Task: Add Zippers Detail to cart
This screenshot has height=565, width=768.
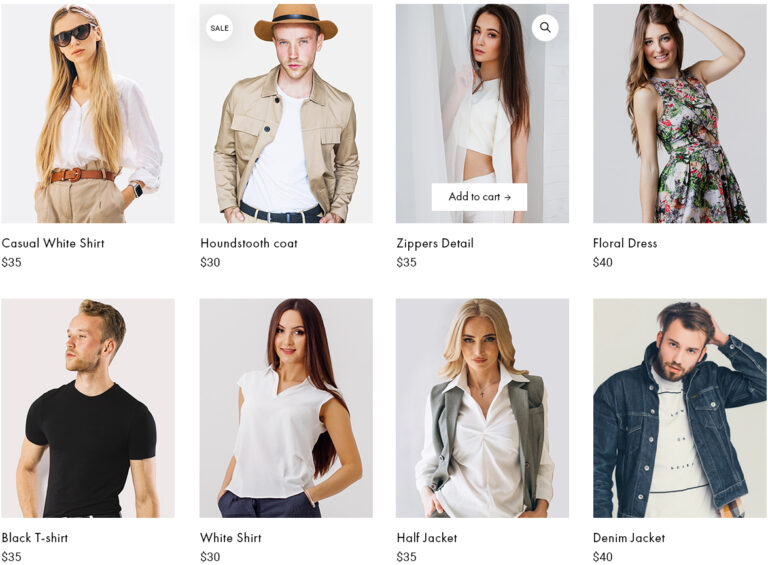Action: [x=480, y=197]
